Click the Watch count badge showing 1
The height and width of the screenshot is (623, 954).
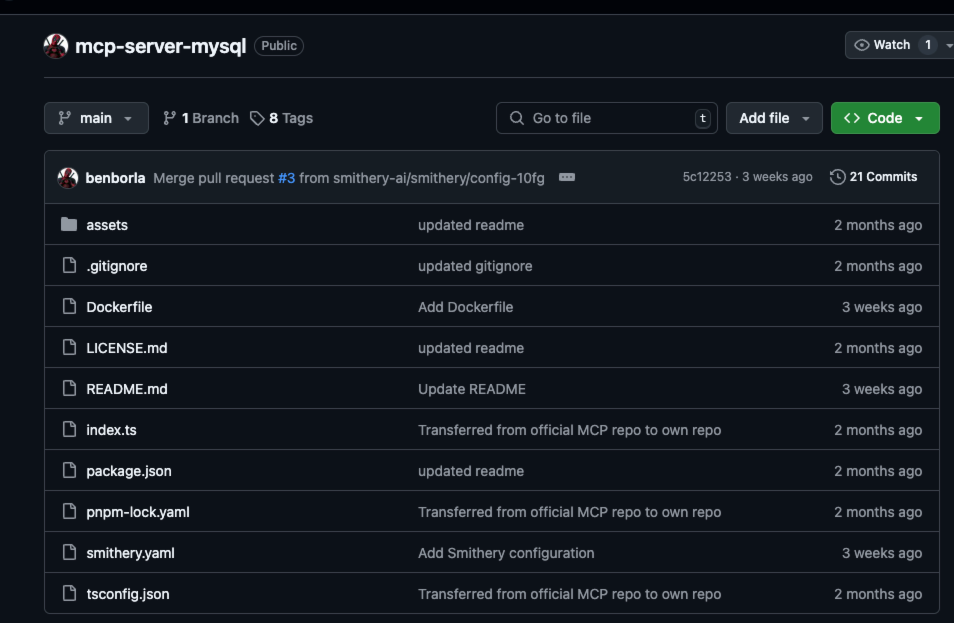pos(928,45)
